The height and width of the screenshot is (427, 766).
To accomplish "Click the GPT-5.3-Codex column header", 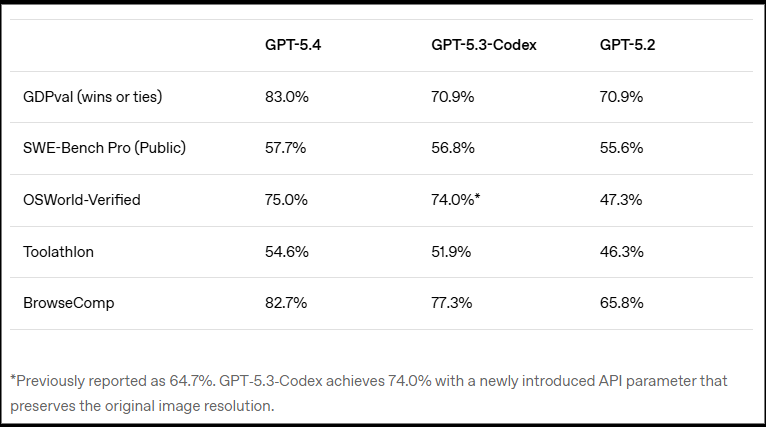I will tap(484, 46).
